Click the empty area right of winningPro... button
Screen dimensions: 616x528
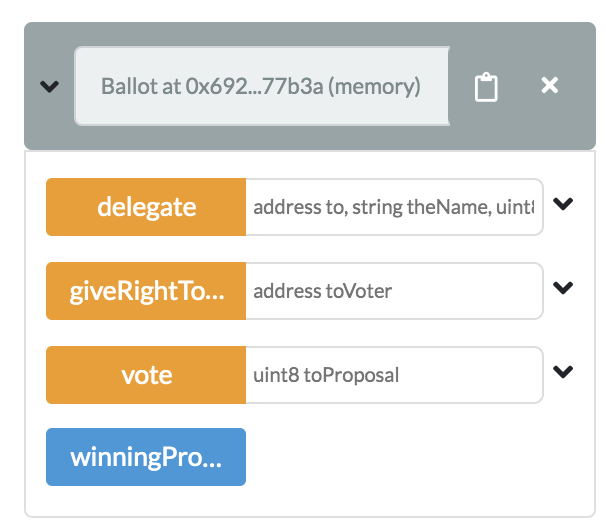pyautogui.click(x=420, y=457)
